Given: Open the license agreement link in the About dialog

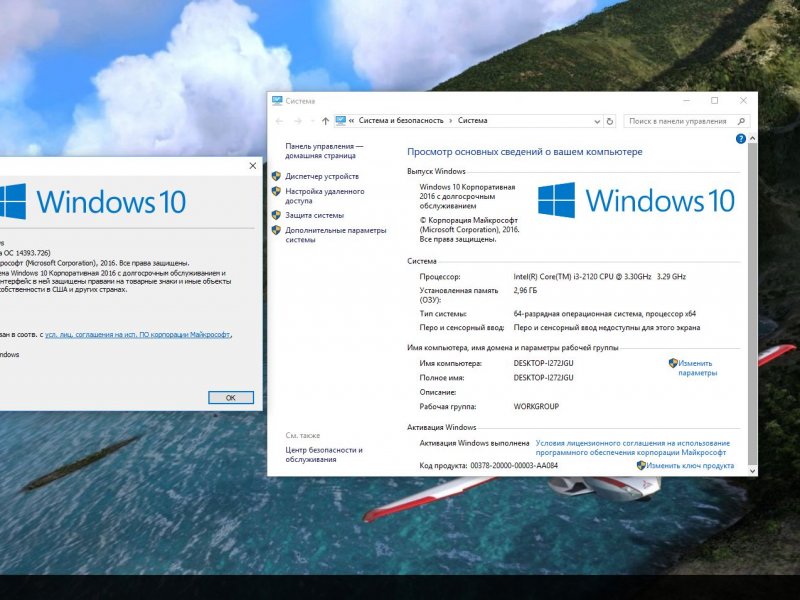Looking at the screenshot, I should 138,335.
